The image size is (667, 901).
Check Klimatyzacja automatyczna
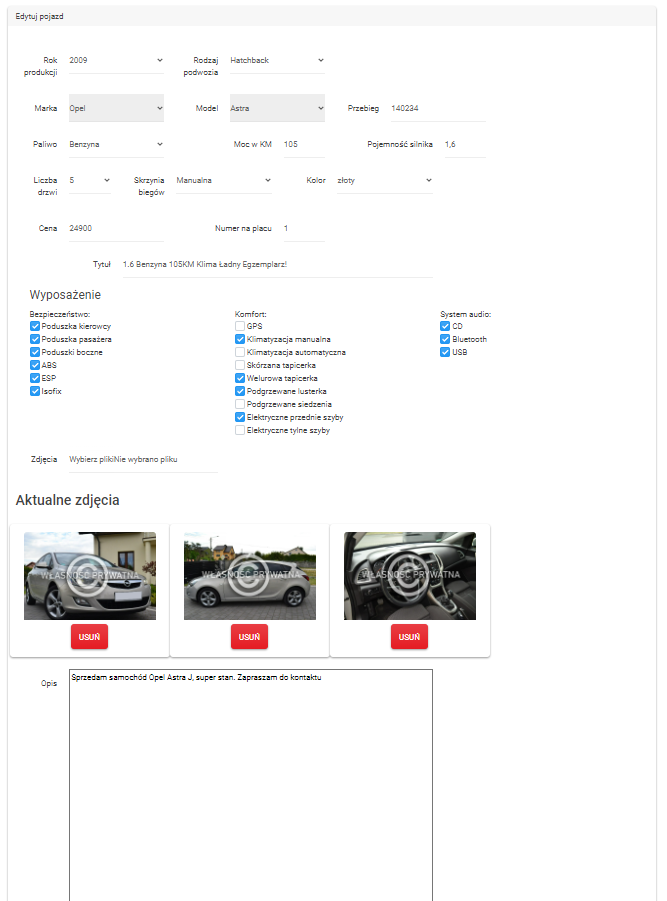pyautogui.click(x=240, y=352)
